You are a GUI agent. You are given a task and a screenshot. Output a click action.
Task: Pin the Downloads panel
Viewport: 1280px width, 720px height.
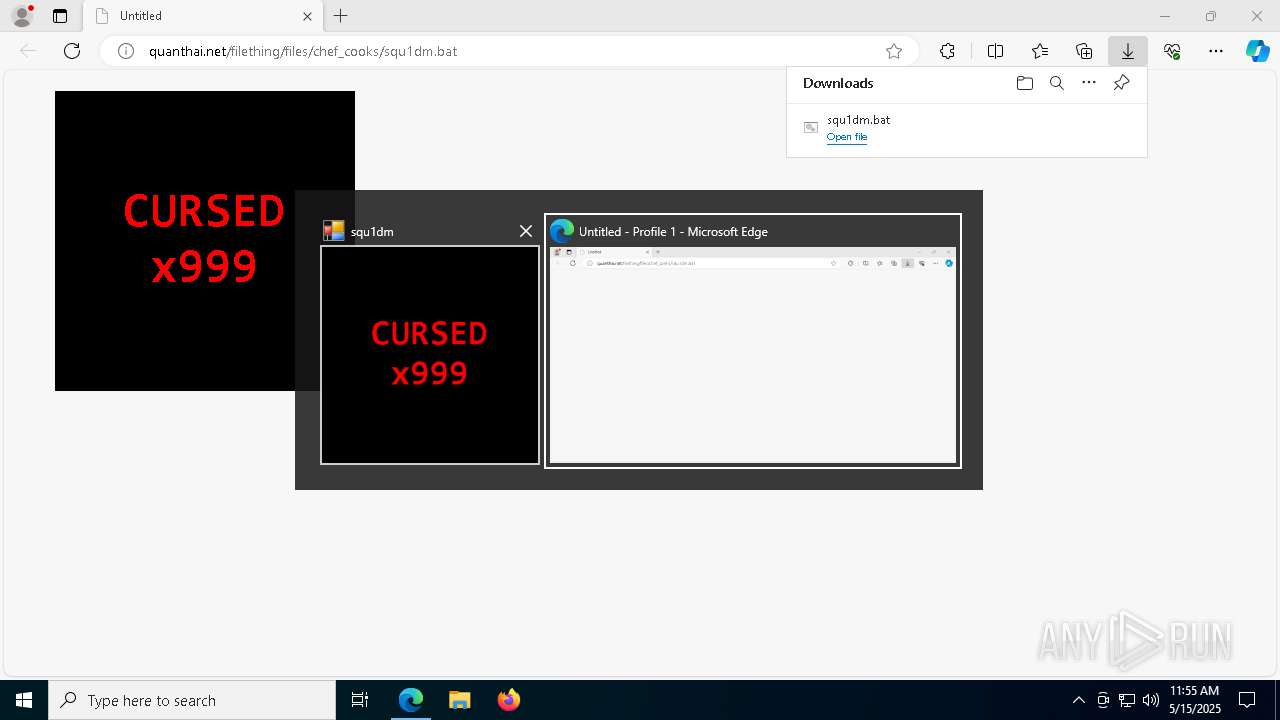(x=1122, y=83)
